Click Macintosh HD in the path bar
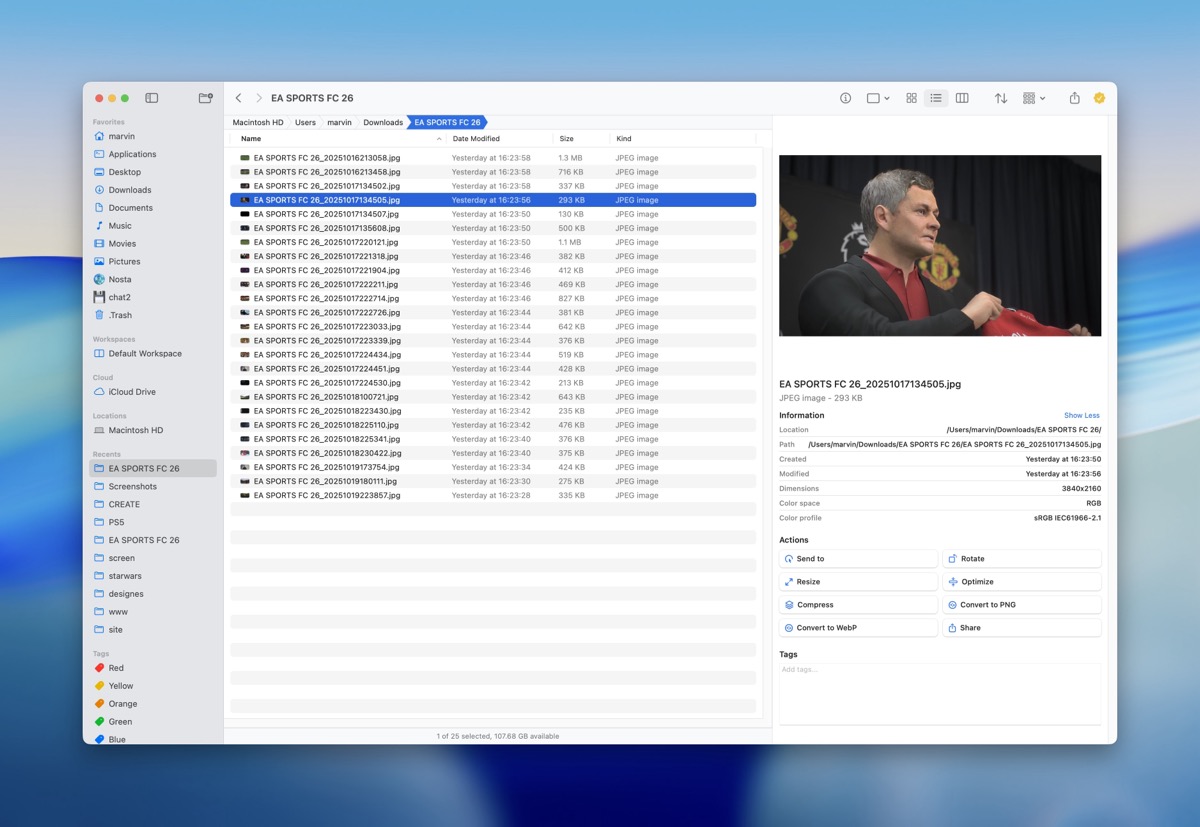 pyautogui.click(x=258, y=122)
